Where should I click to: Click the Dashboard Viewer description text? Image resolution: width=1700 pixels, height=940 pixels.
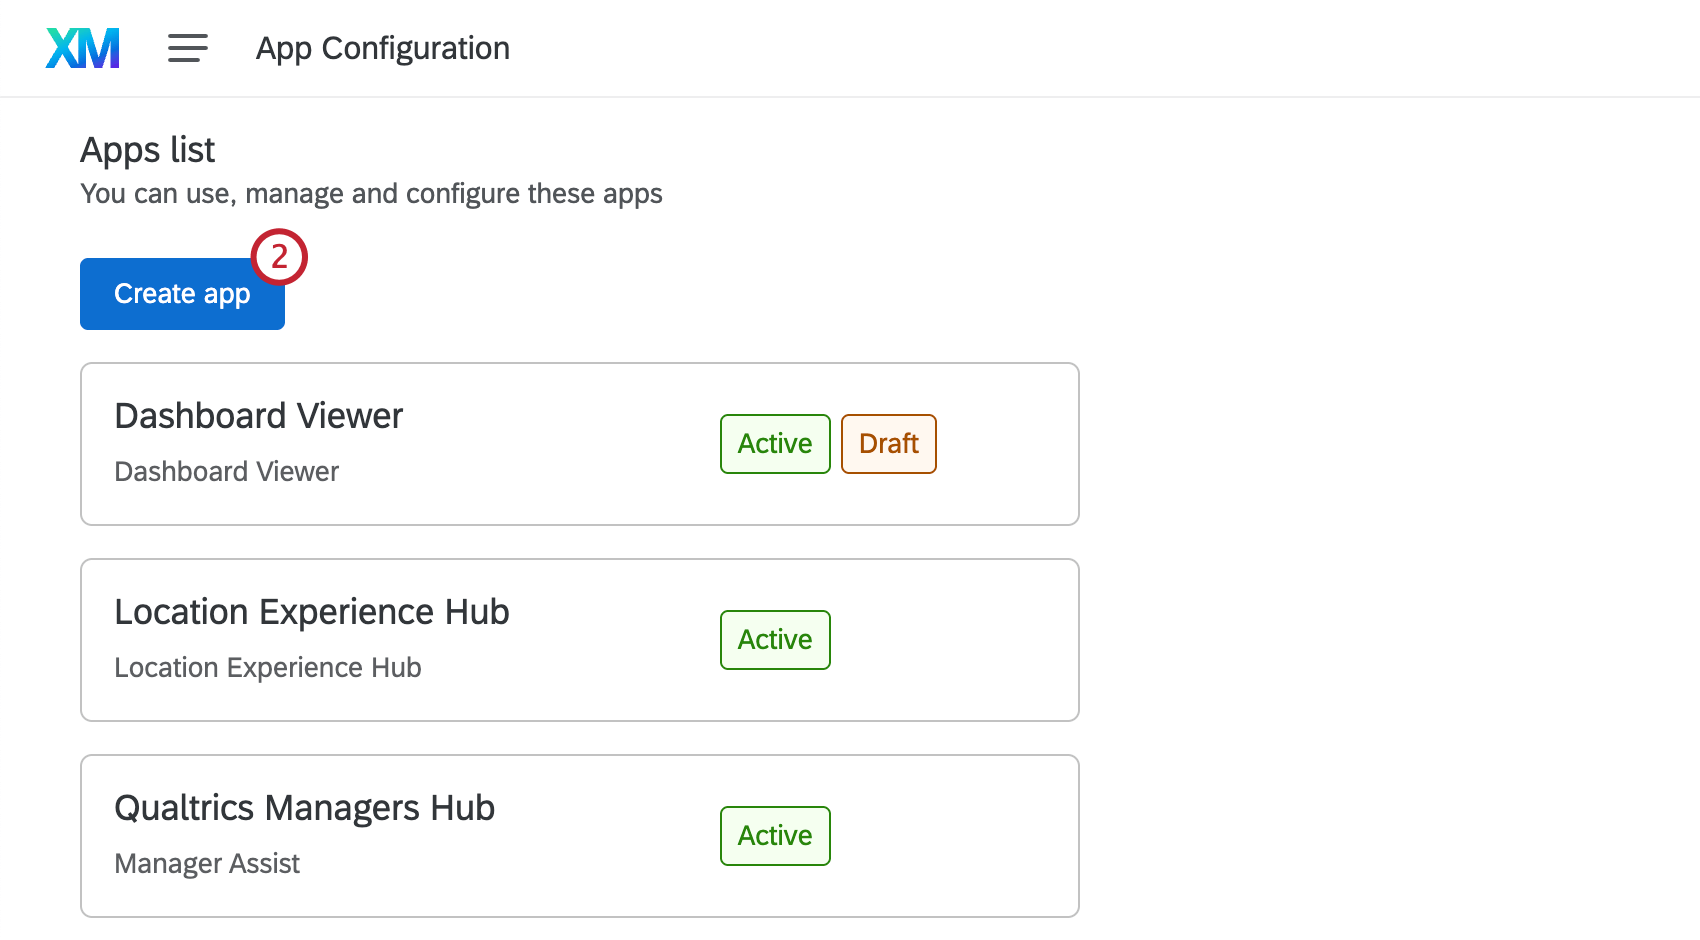pyautogui.click(x=226, y=471)
